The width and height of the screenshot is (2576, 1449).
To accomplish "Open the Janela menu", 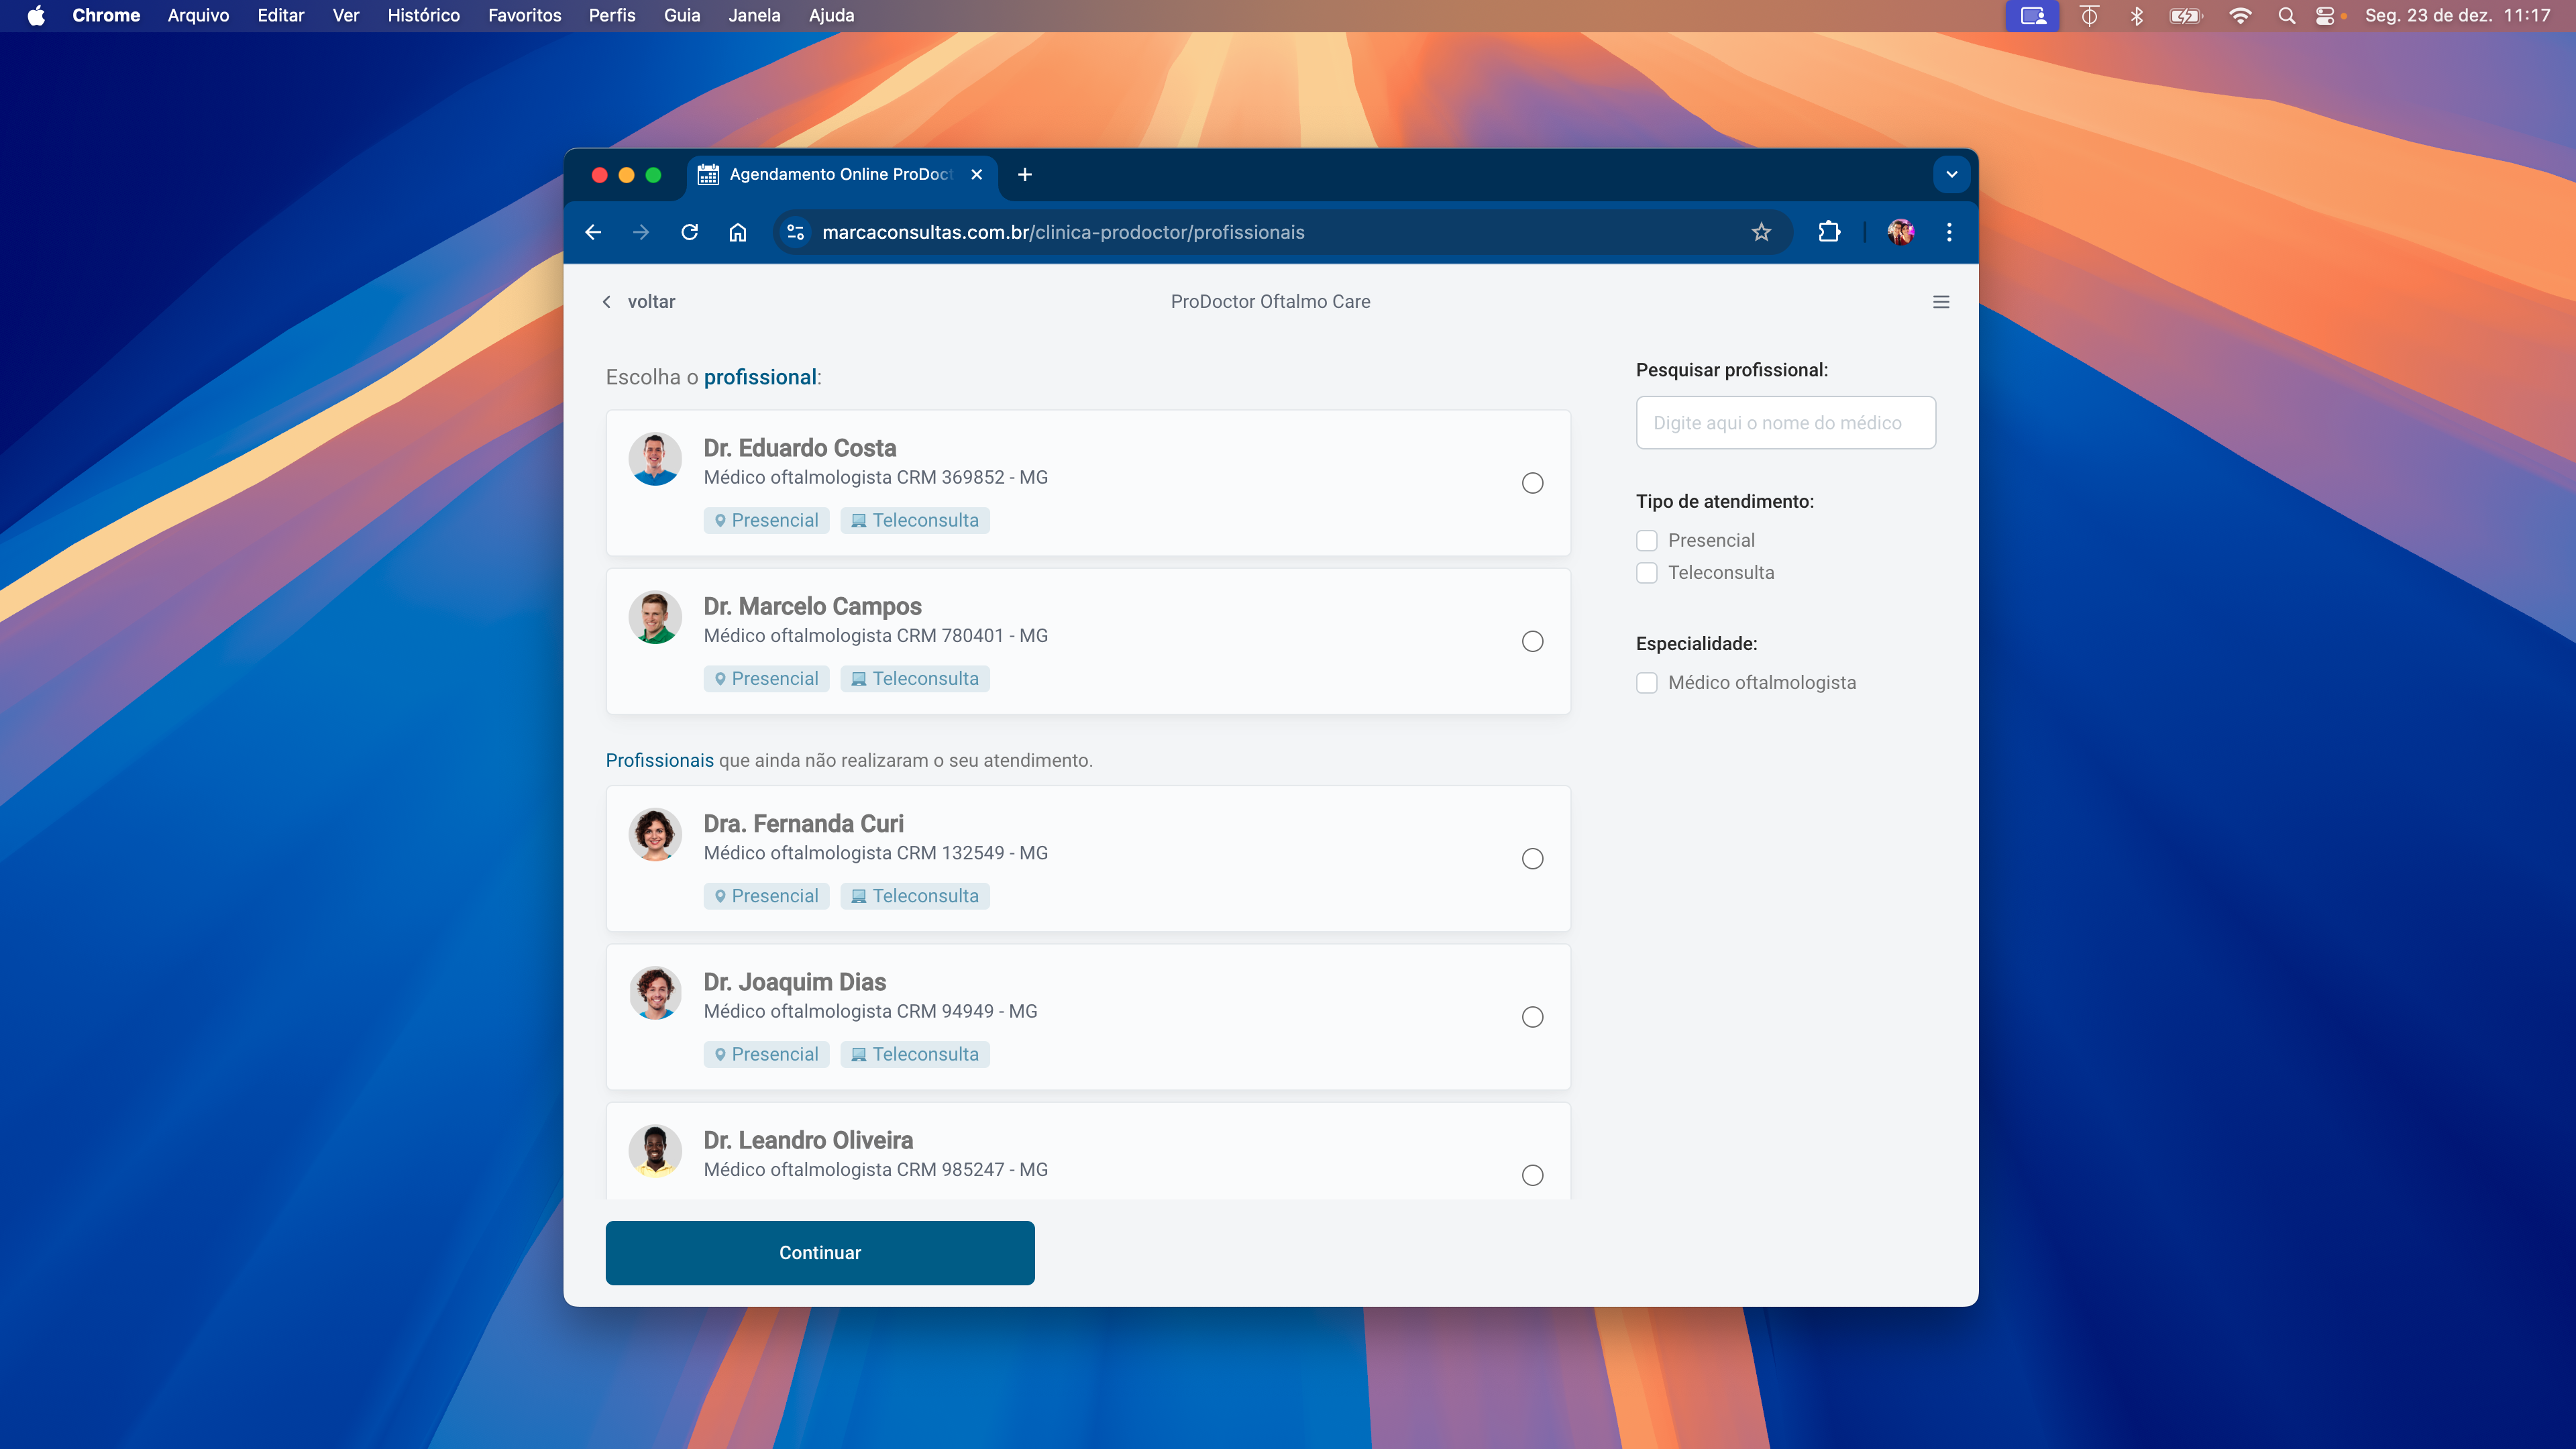I will [x=754, y=15].
